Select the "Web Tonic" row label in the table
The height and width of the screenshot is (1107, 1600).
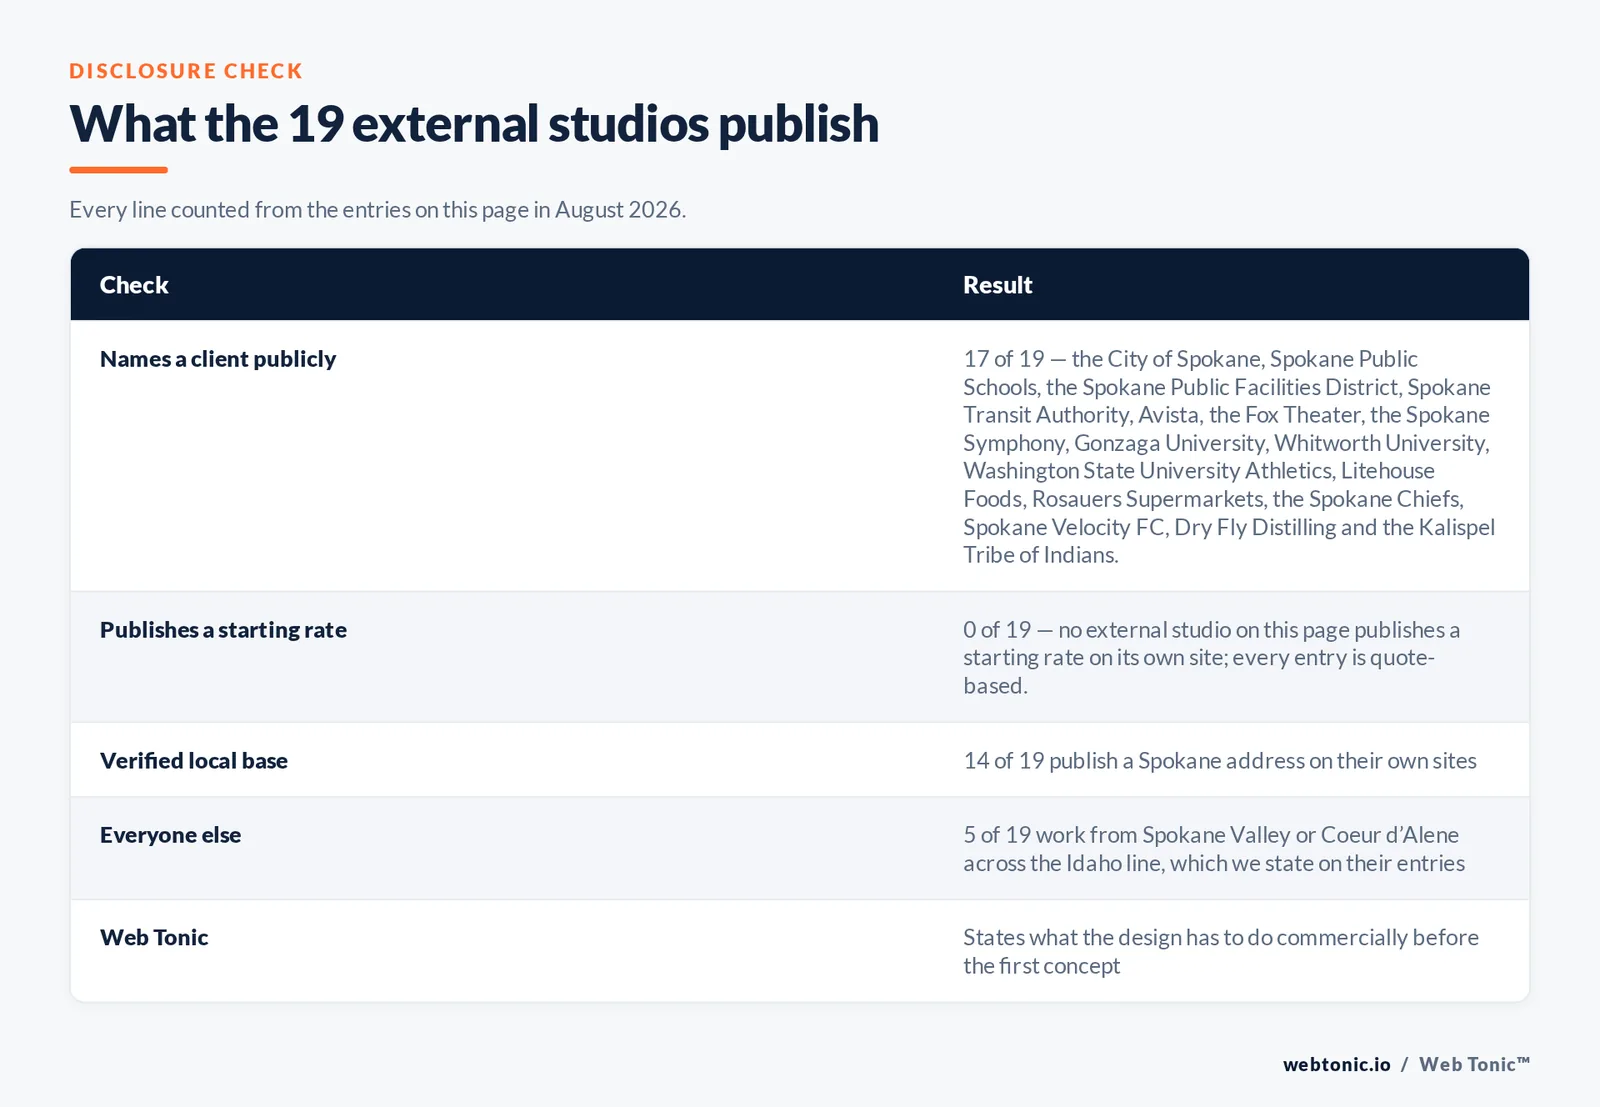pyautogui.click(x=154, y=938)
